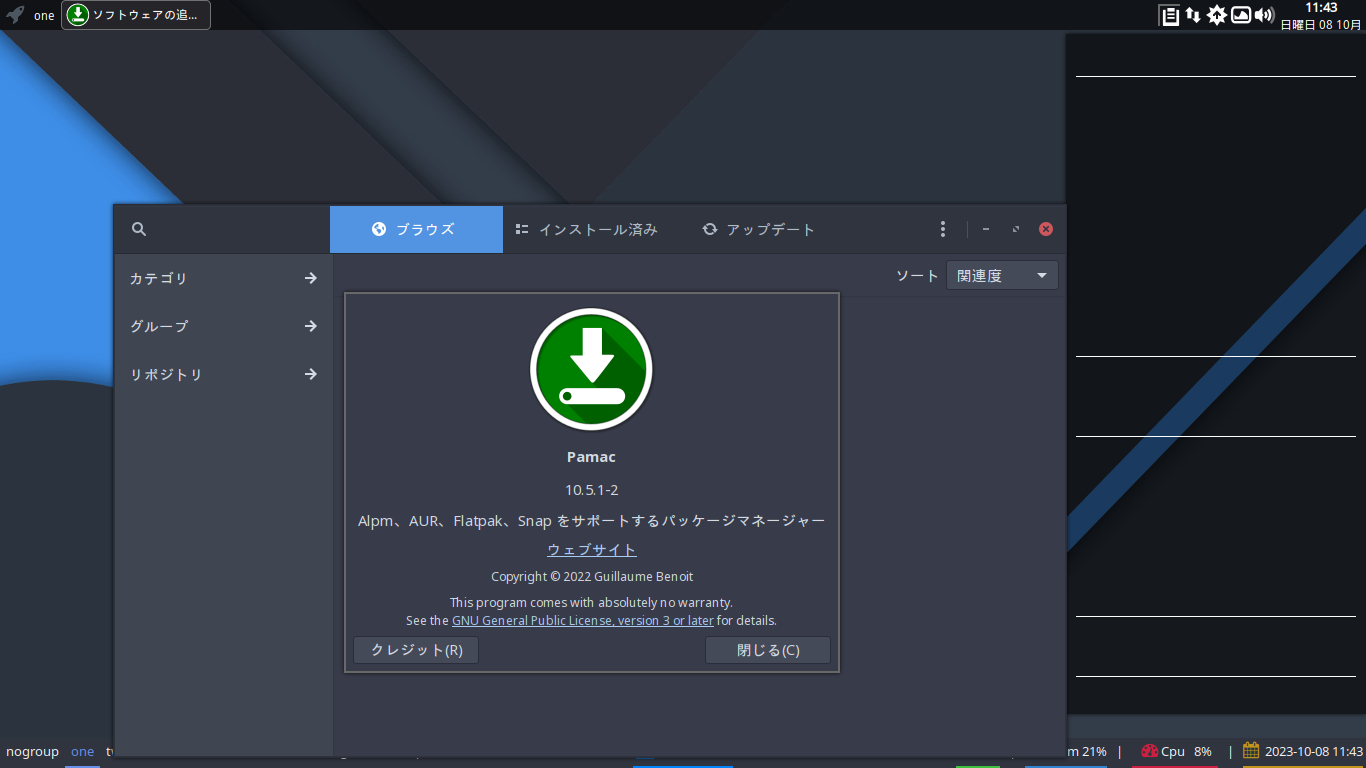This screenshot has height=768, width=1366.
Task: Click the クレジット(R) button
Action: pos(416,650)
